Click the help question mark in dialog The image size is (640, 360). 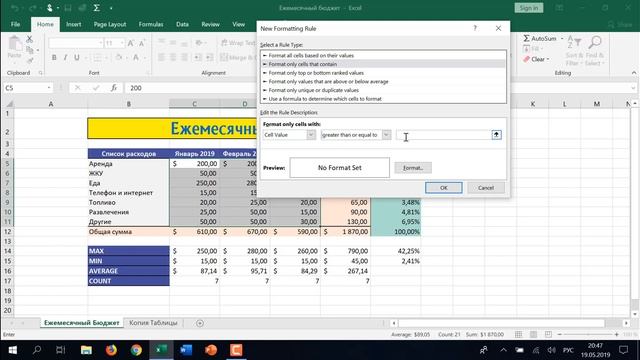tap(475, 28)
